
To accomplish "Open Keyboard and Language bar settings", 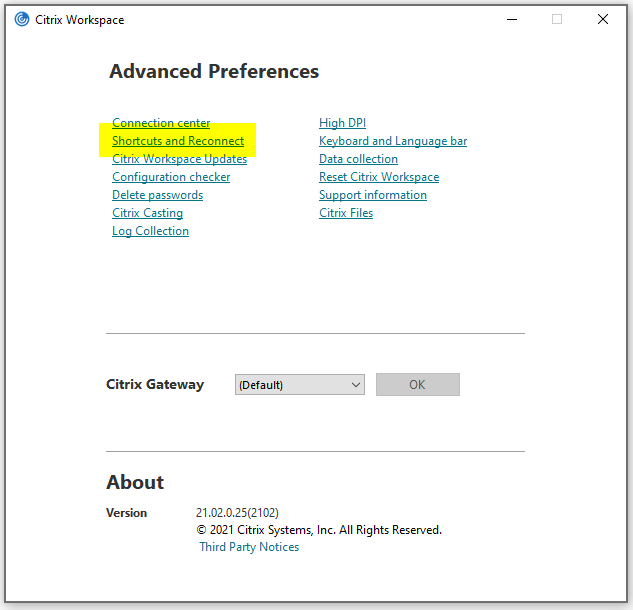I will point(393,141).
